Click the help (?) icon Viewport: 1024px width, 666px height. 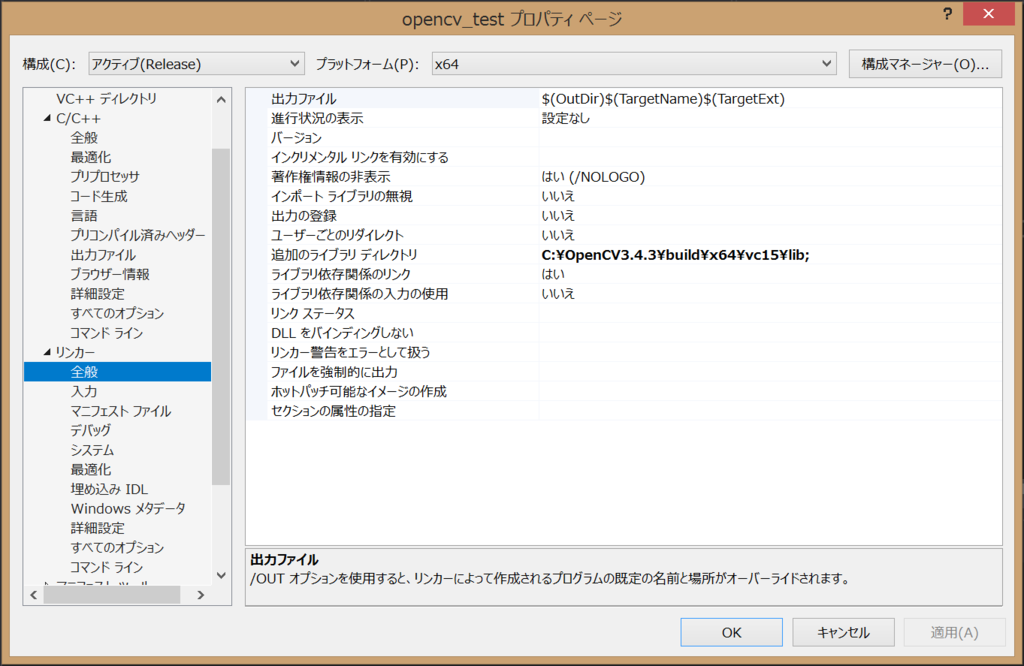[946, 13]
